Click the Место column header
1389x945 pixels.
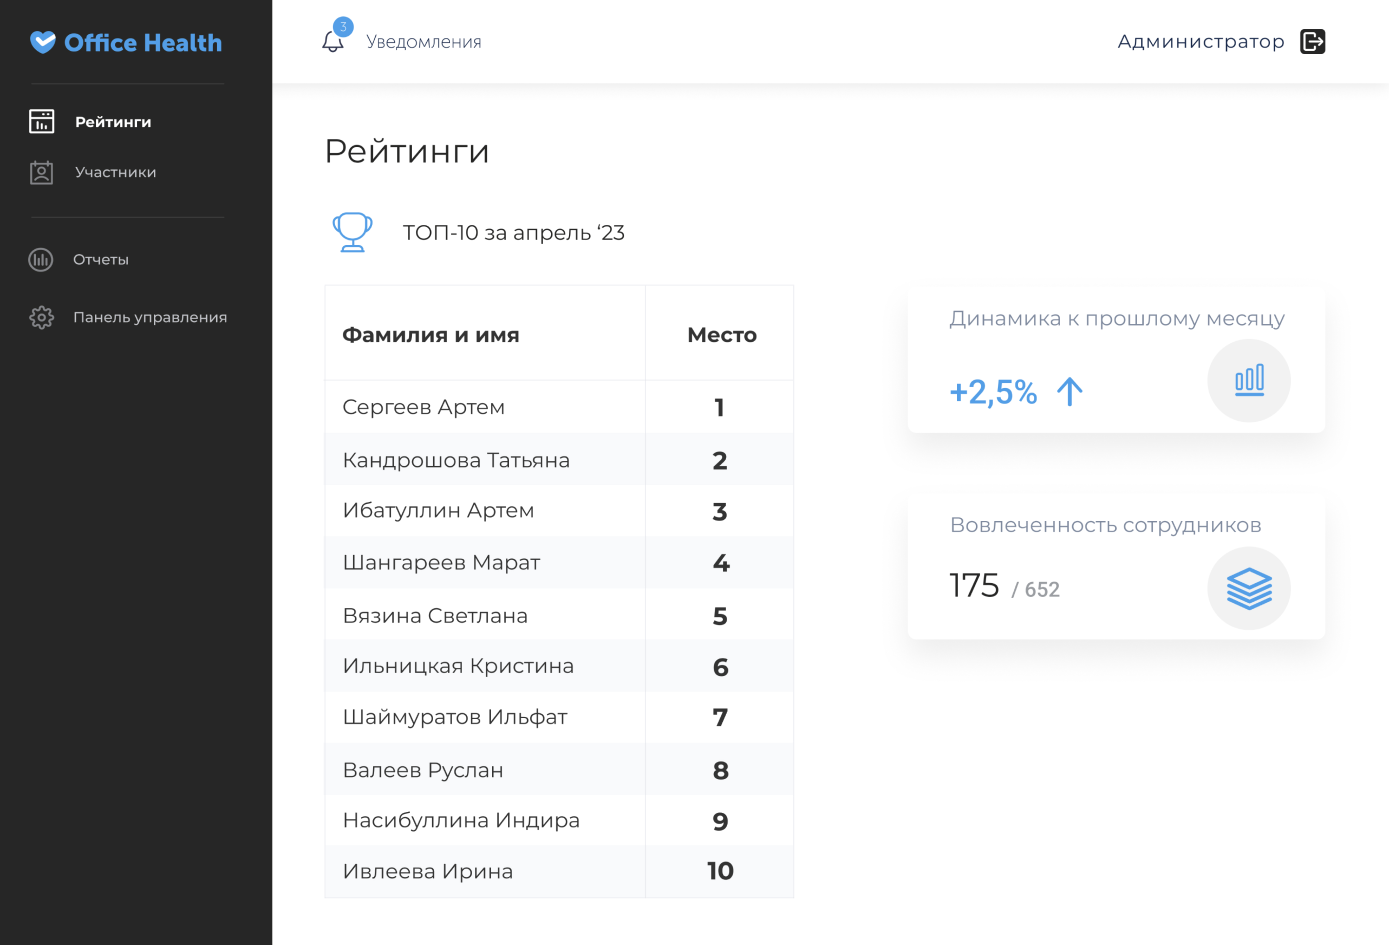(x=722, y=335)
